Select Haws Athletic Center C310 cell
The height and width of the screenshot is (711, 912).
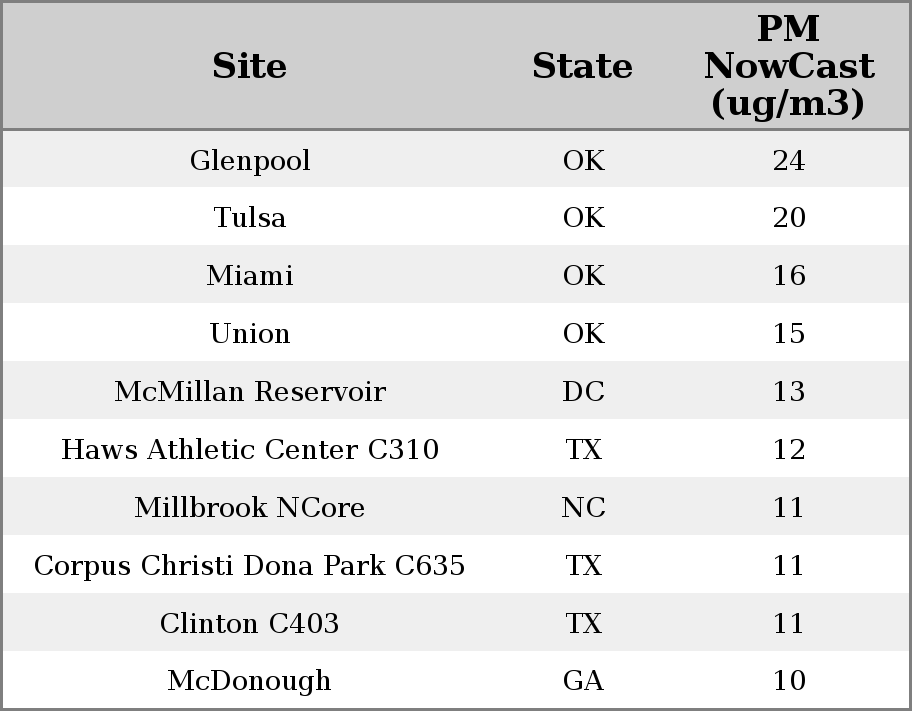coord(250,449)
